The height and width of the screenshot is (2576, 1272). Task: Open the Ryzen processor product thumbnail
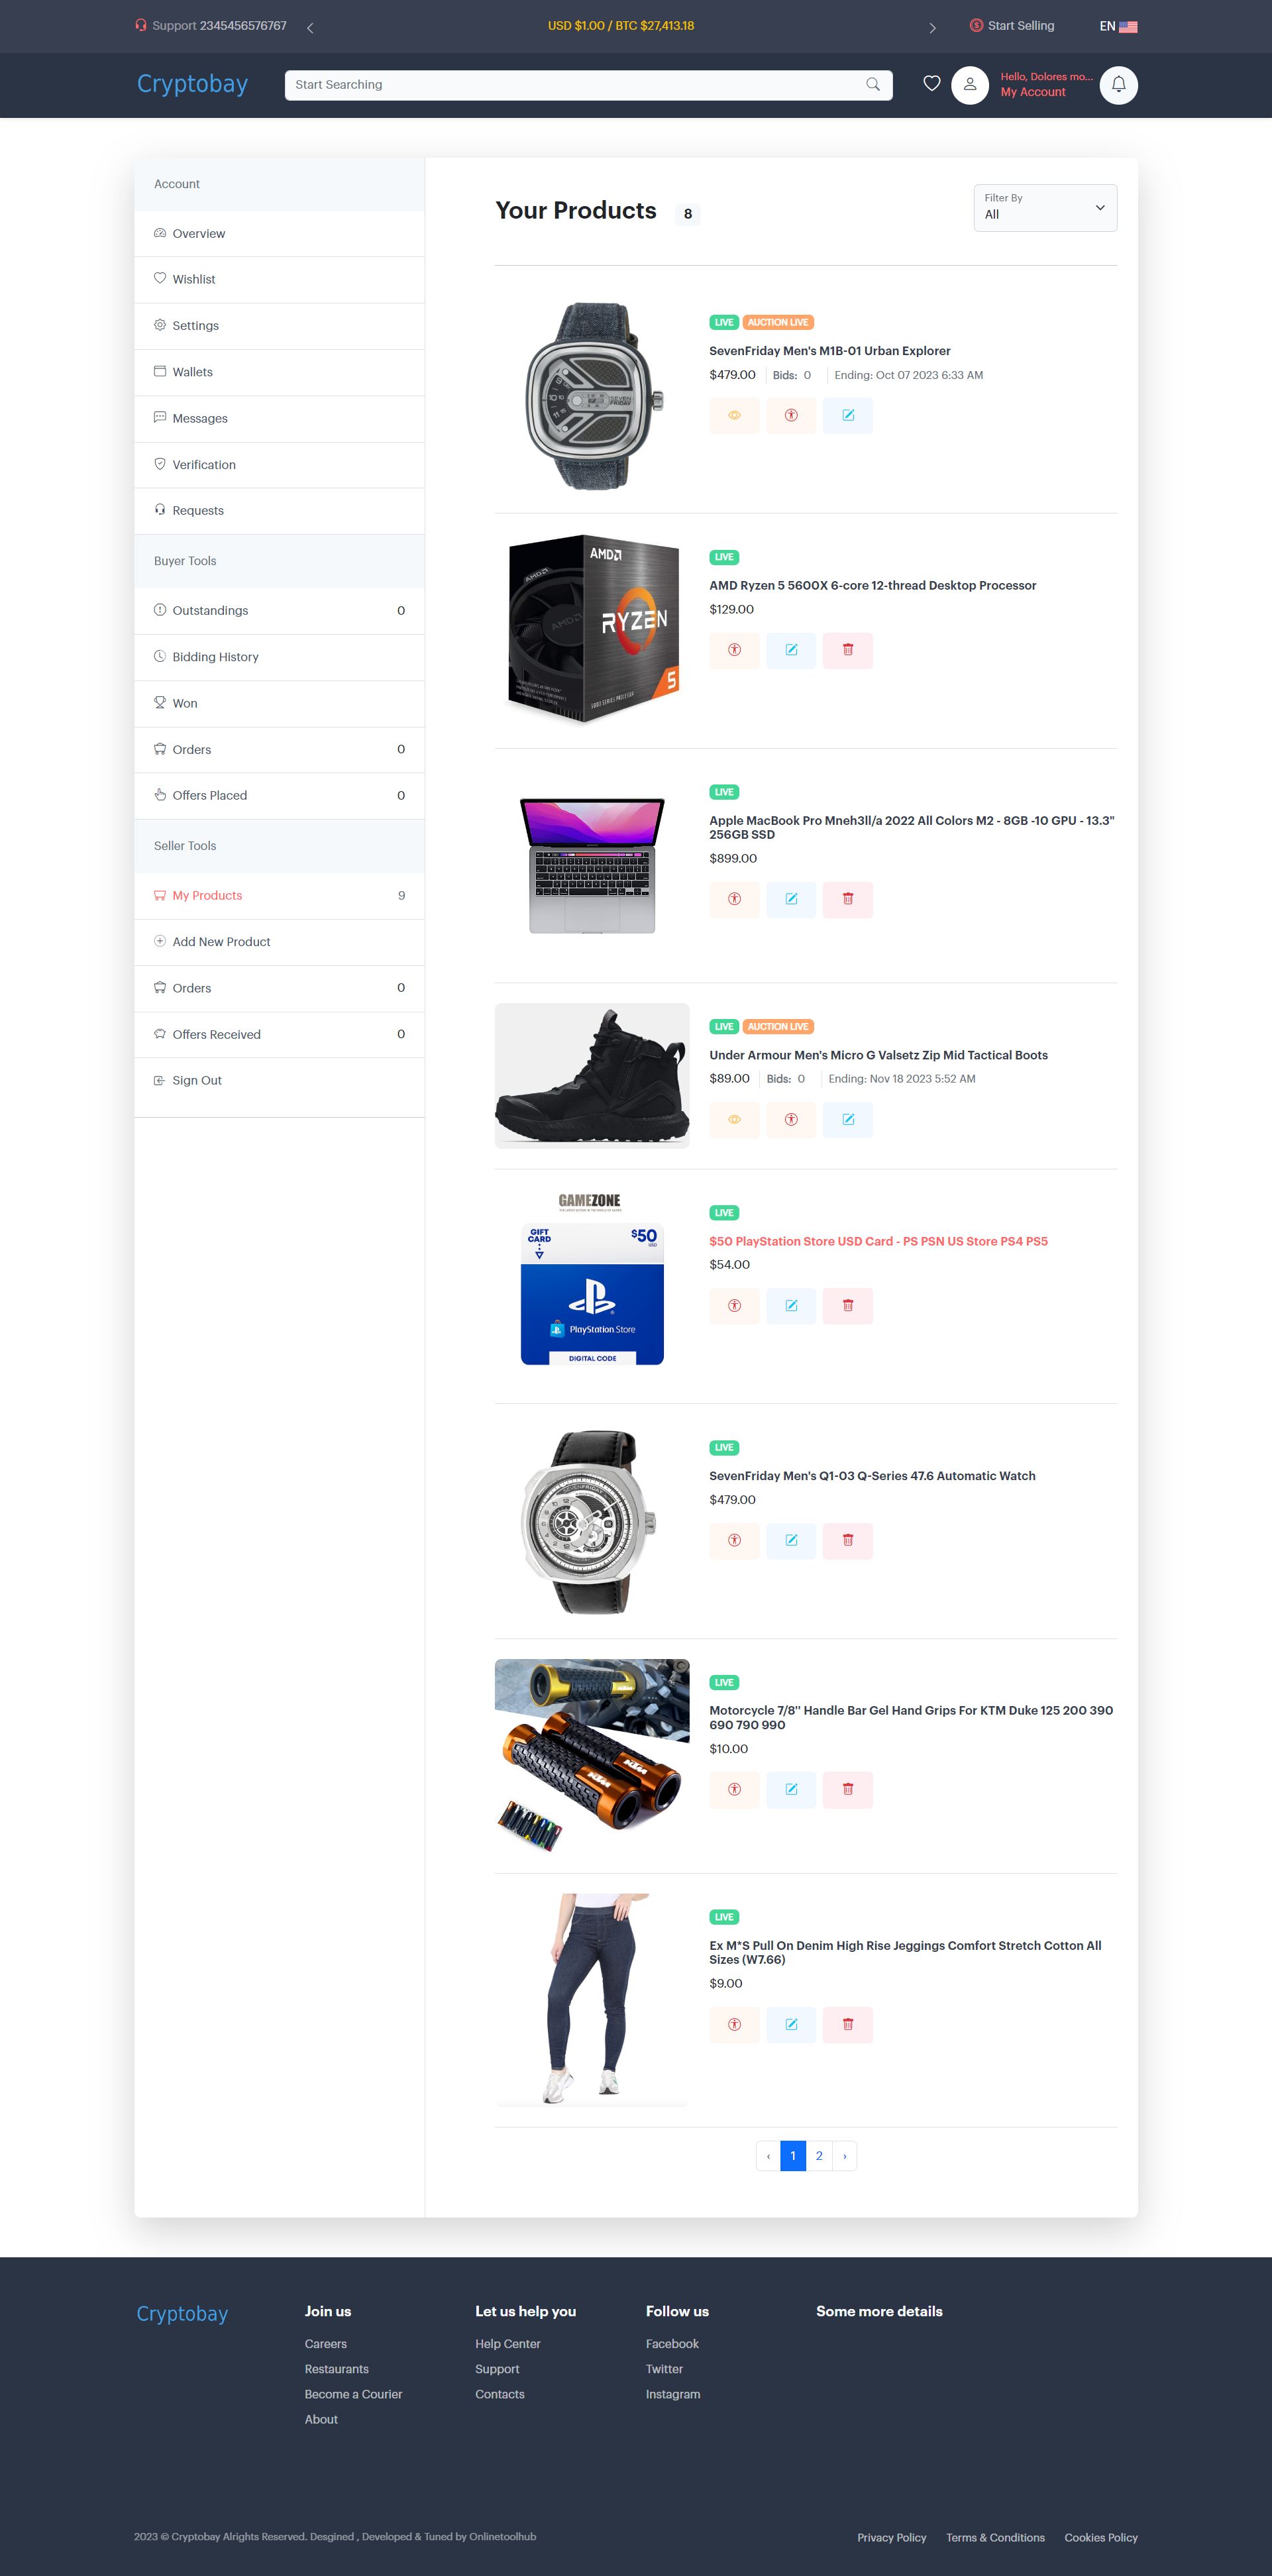[x=592, y=630]
